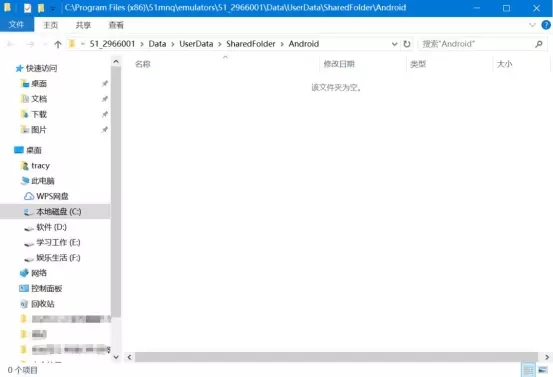Click the up-one-level arrow icon
This screenshot has height=377, width=553.
(58, 44)
